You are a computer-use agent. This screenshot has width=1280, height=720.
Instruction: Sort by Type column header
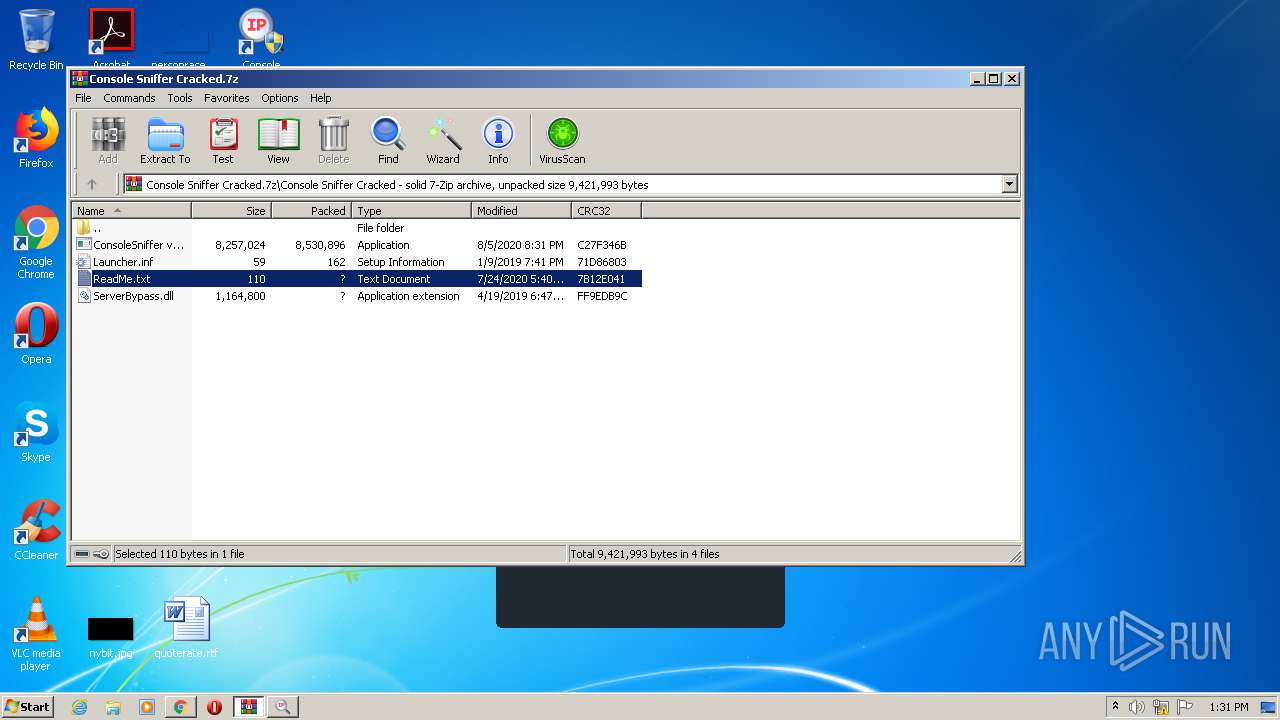pyautogui.click(x=411, y=211)
